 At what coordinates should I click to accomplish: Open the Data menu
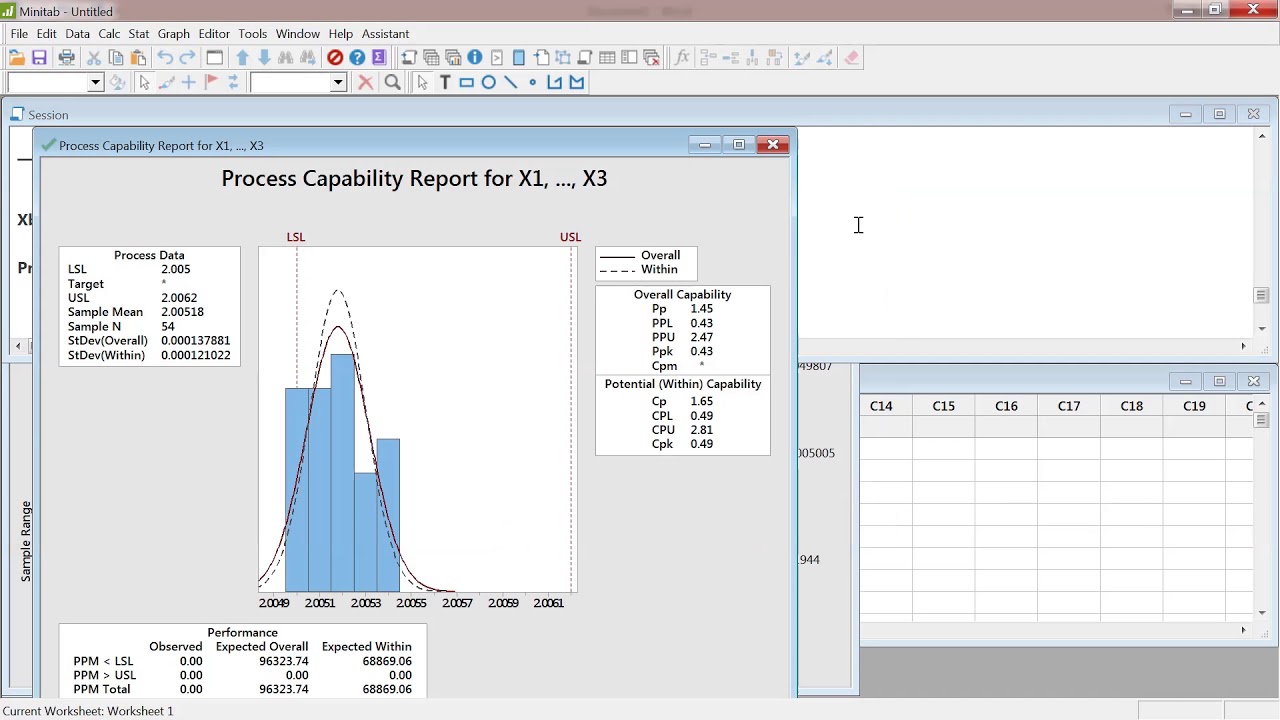[x=77, y=34]
